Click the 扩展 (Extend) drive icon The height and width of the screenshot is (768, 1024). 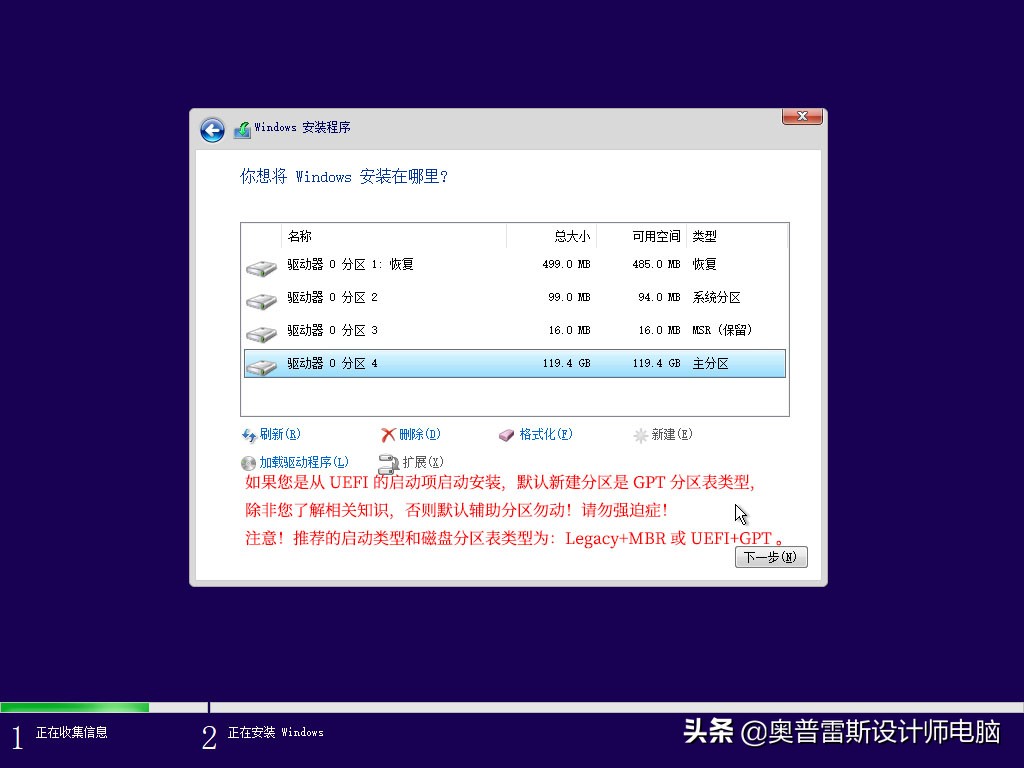[x=387, y=462]
